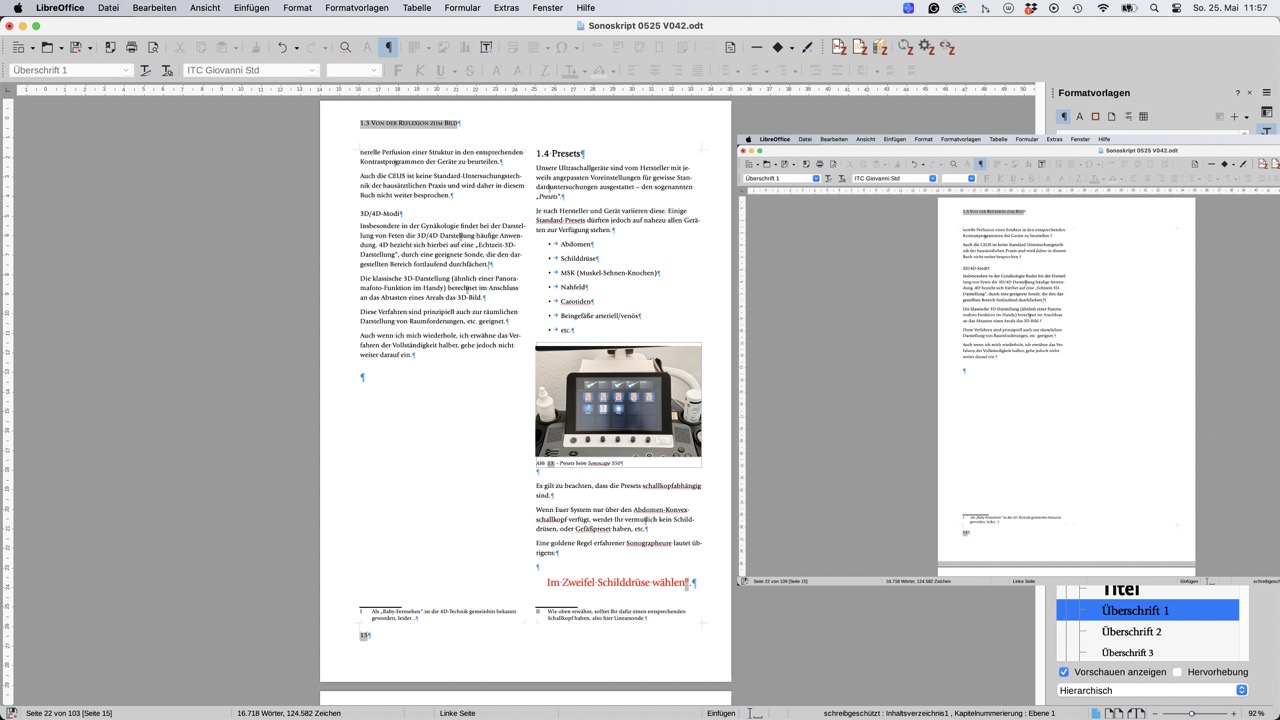Image resolution: width=1280 pixels, height=720 pixels.
Task: Click the Zotero add bibliography icon
Action: click(x=880, y=47)
